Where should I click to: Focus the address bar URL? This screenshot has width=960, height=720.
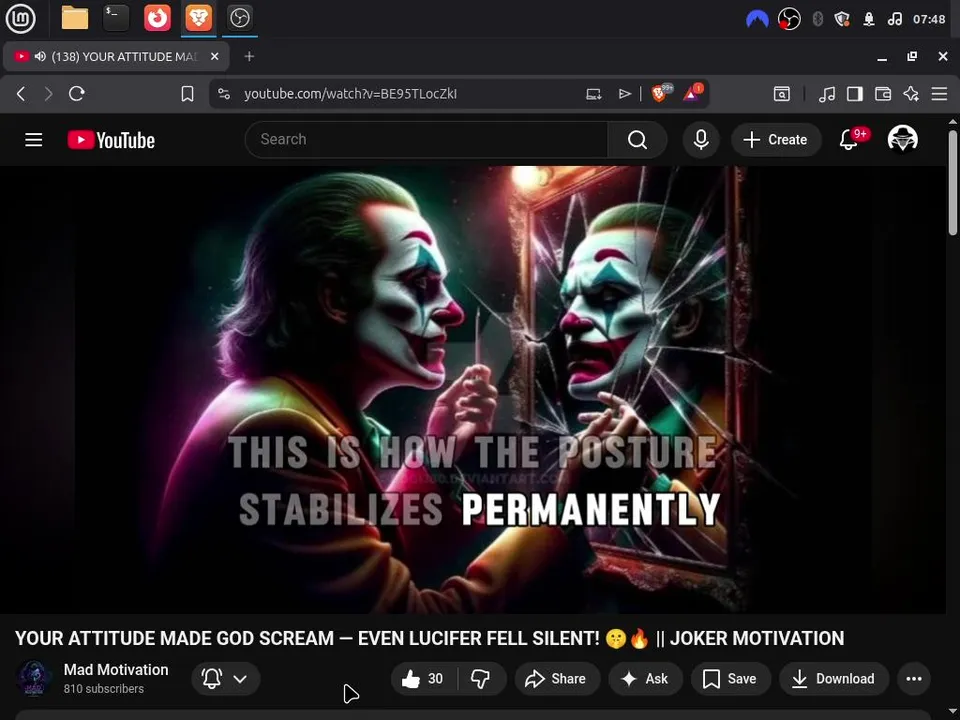[350, 94]
